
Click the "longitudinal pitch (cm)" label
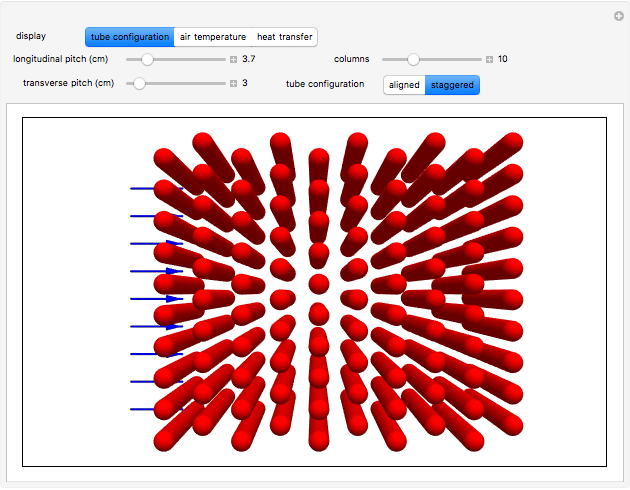[61, 60]
